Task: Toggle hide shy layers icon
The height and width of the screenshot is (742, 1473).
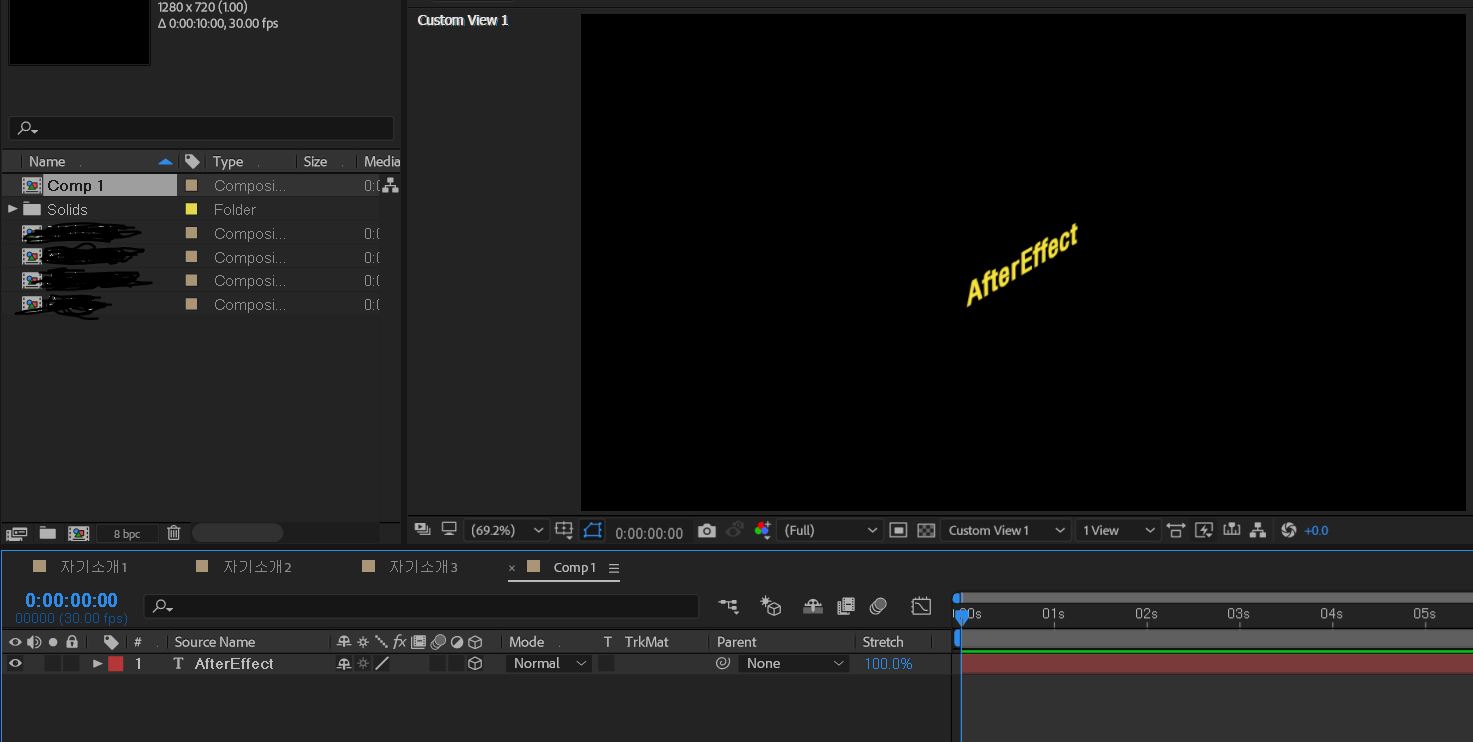Action: tap(813, 606)
